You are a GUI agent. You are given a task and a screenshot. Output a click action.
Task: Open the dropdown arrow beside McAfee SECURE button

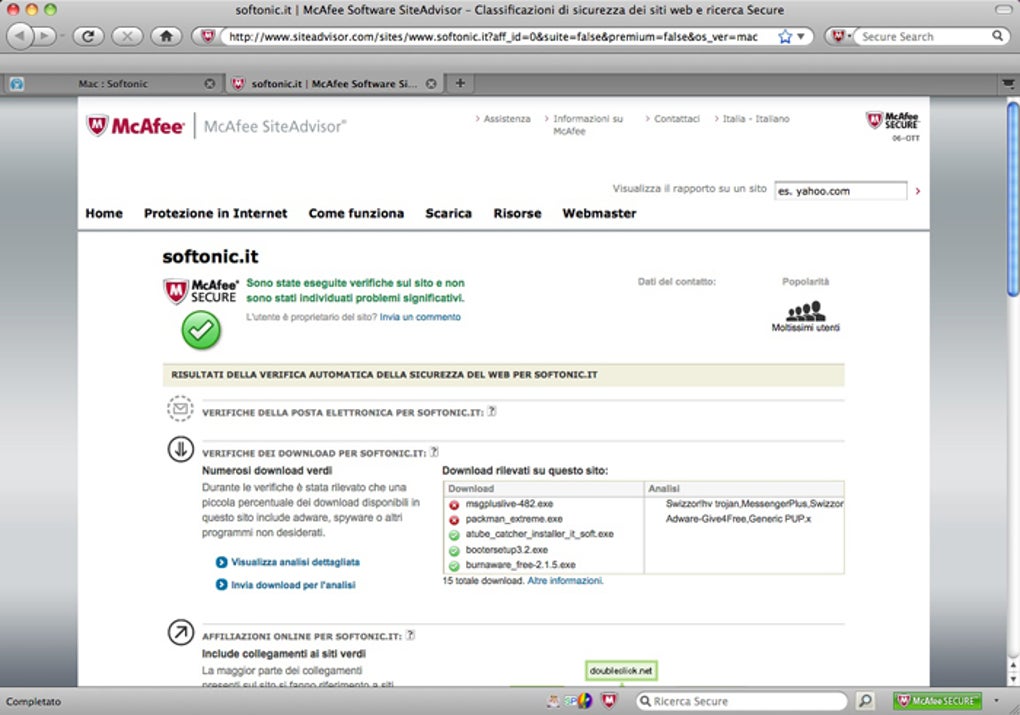996,701
